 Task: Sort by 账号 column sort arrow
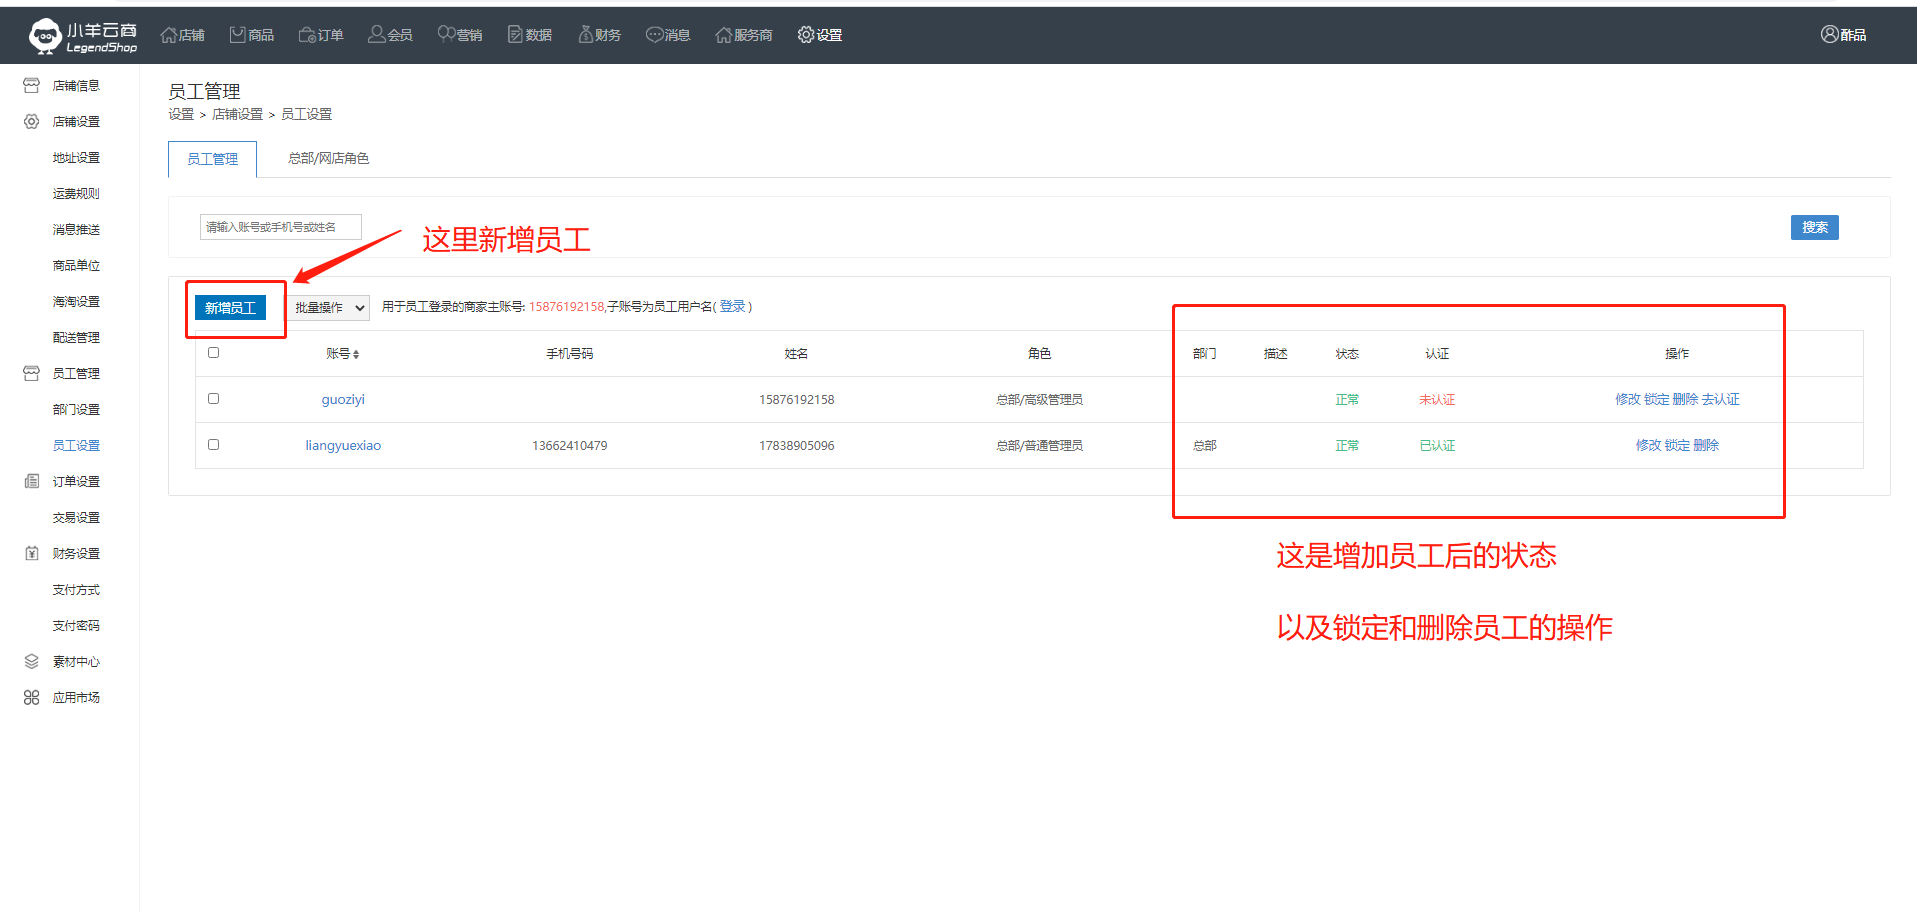pos(356,355)
